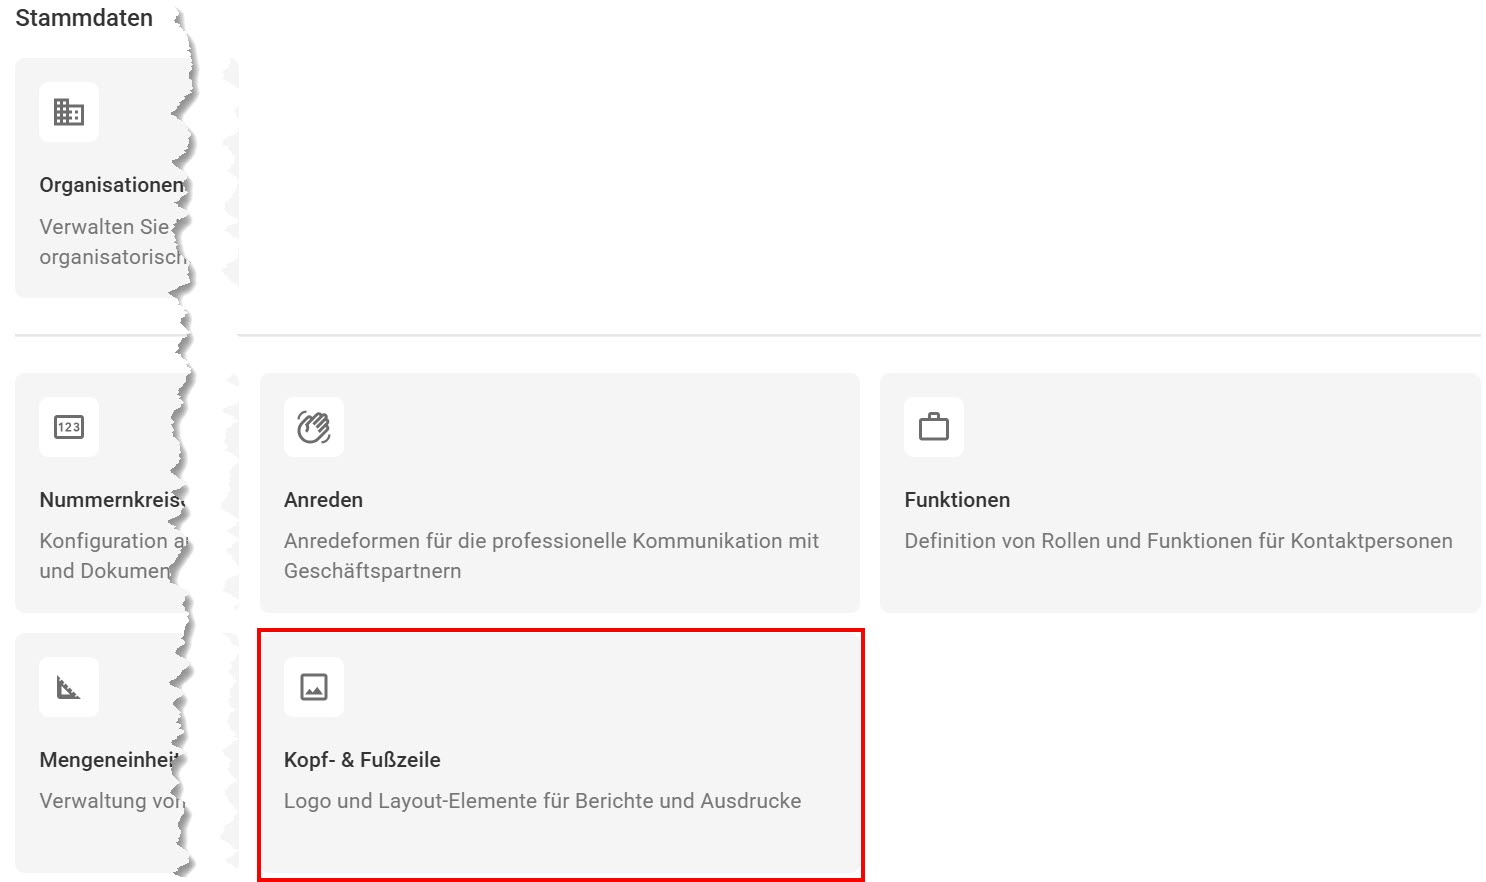Click the 'Logo und Layout-Elemente' description
Image resolution: width=1486 pixels, height=882 pixels.
coord(542,801)
